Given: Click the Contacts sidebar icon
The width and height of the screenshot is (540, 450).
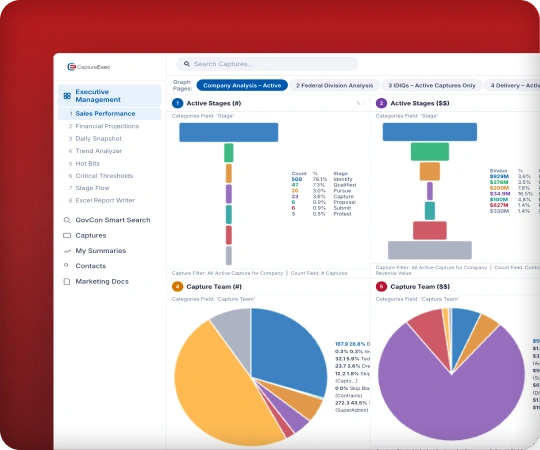Looking at the screenshot, I should (66, 265).
